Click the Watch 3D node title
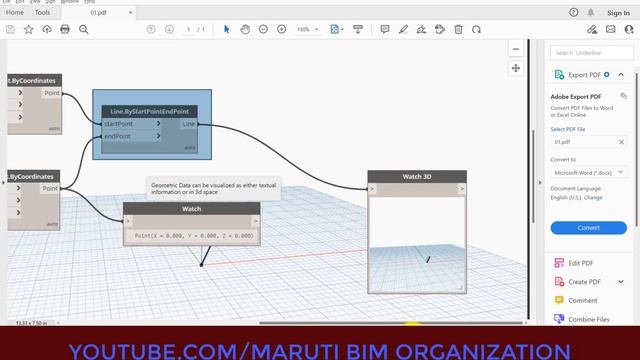The image size is (640, 360). pos(417,177)
